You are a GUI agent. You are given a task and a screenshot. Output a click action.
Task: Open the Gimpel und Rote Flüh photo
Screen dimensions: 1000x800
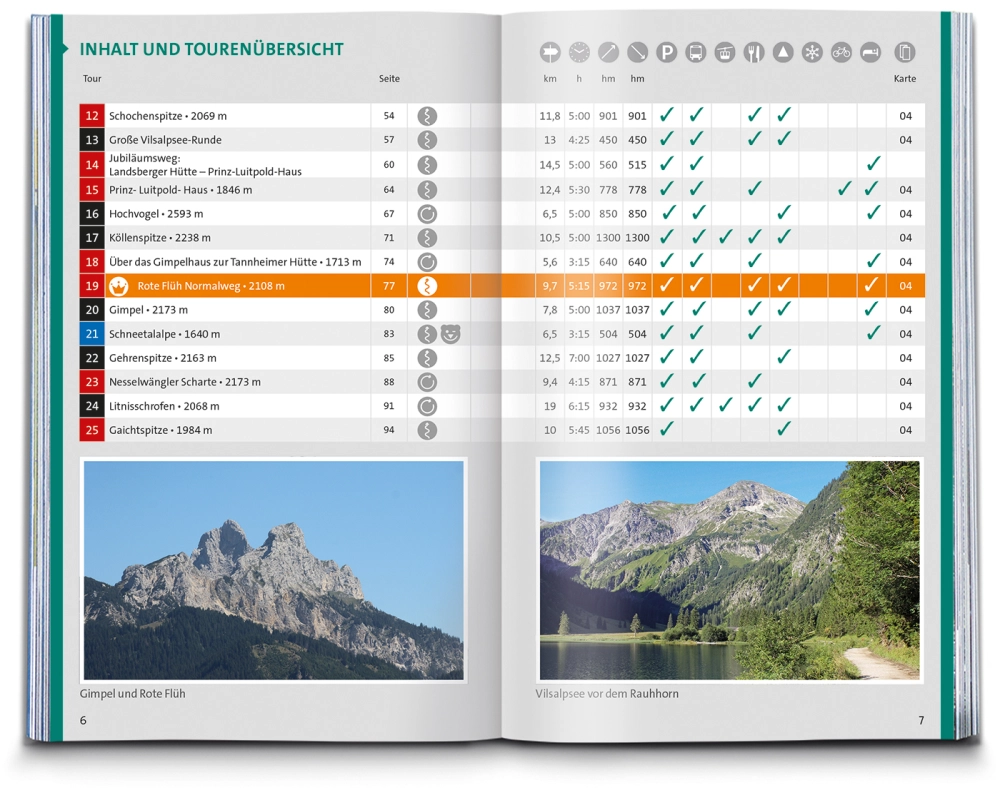point(273,570)
